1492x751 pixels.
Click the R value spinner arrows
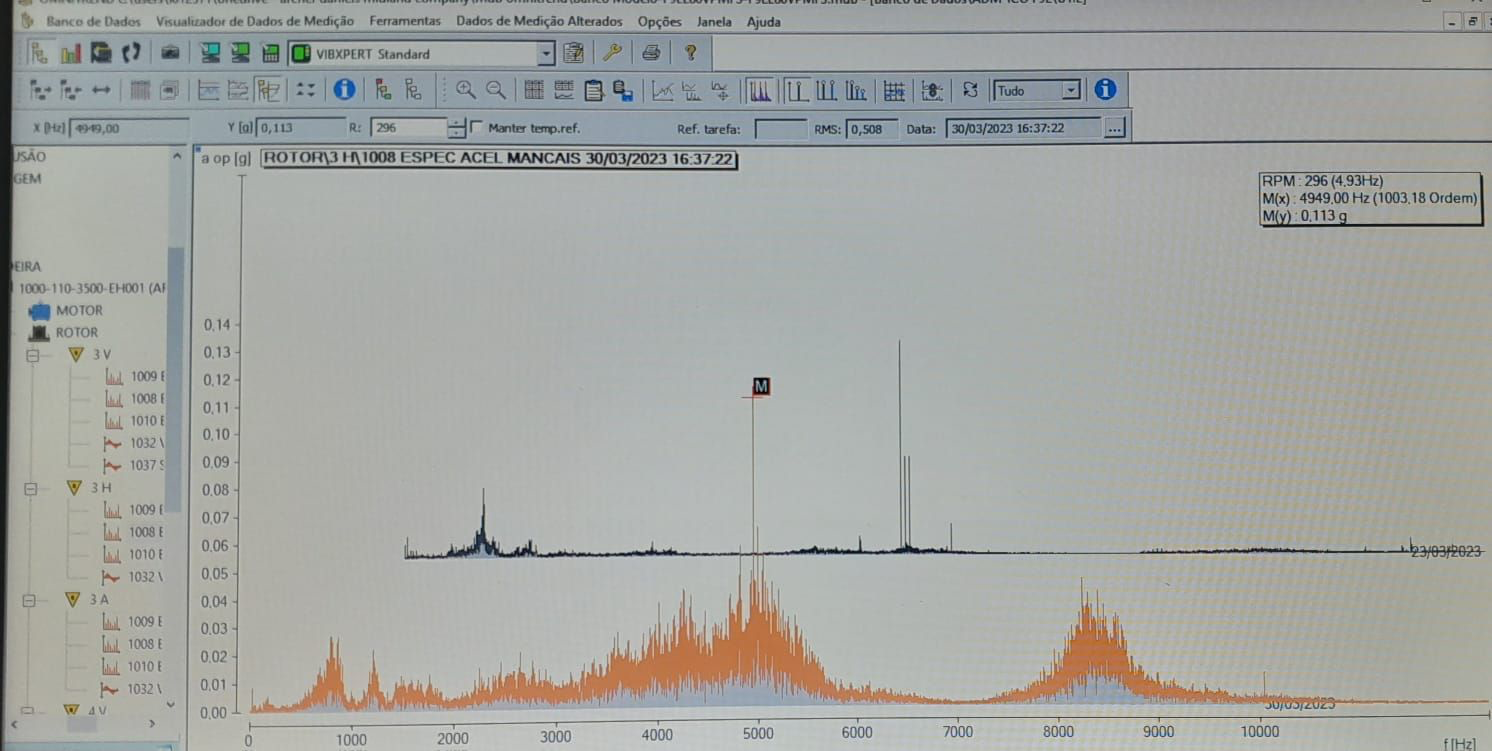click(x=457, y=128)
